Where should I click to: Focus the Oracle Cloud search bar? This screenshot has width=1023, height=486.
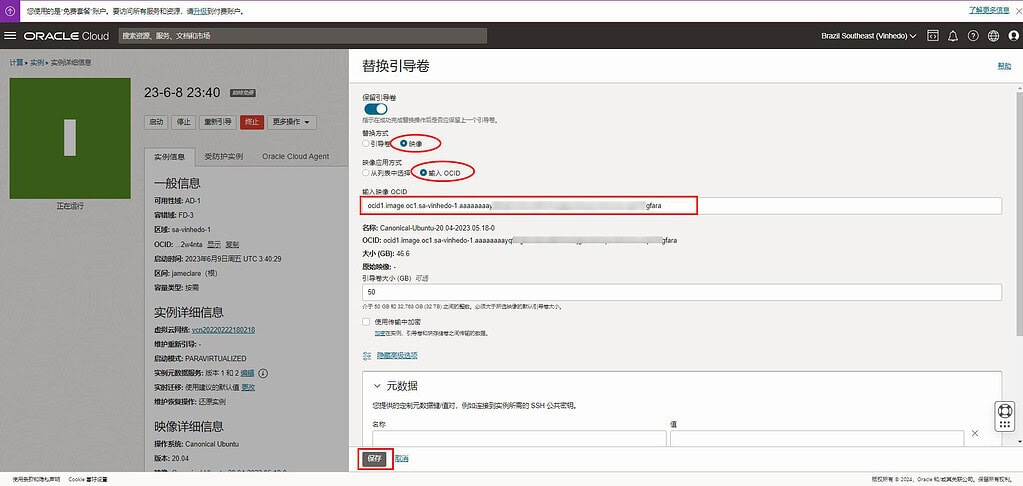[302, 36]
